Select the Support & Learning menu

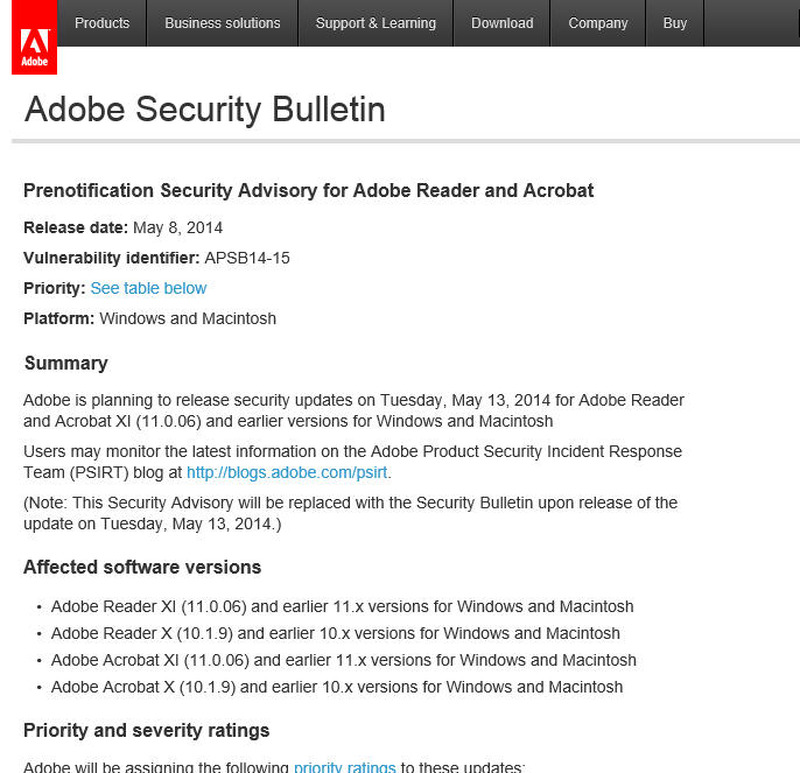pyautogui.click(x=375, y=23)
